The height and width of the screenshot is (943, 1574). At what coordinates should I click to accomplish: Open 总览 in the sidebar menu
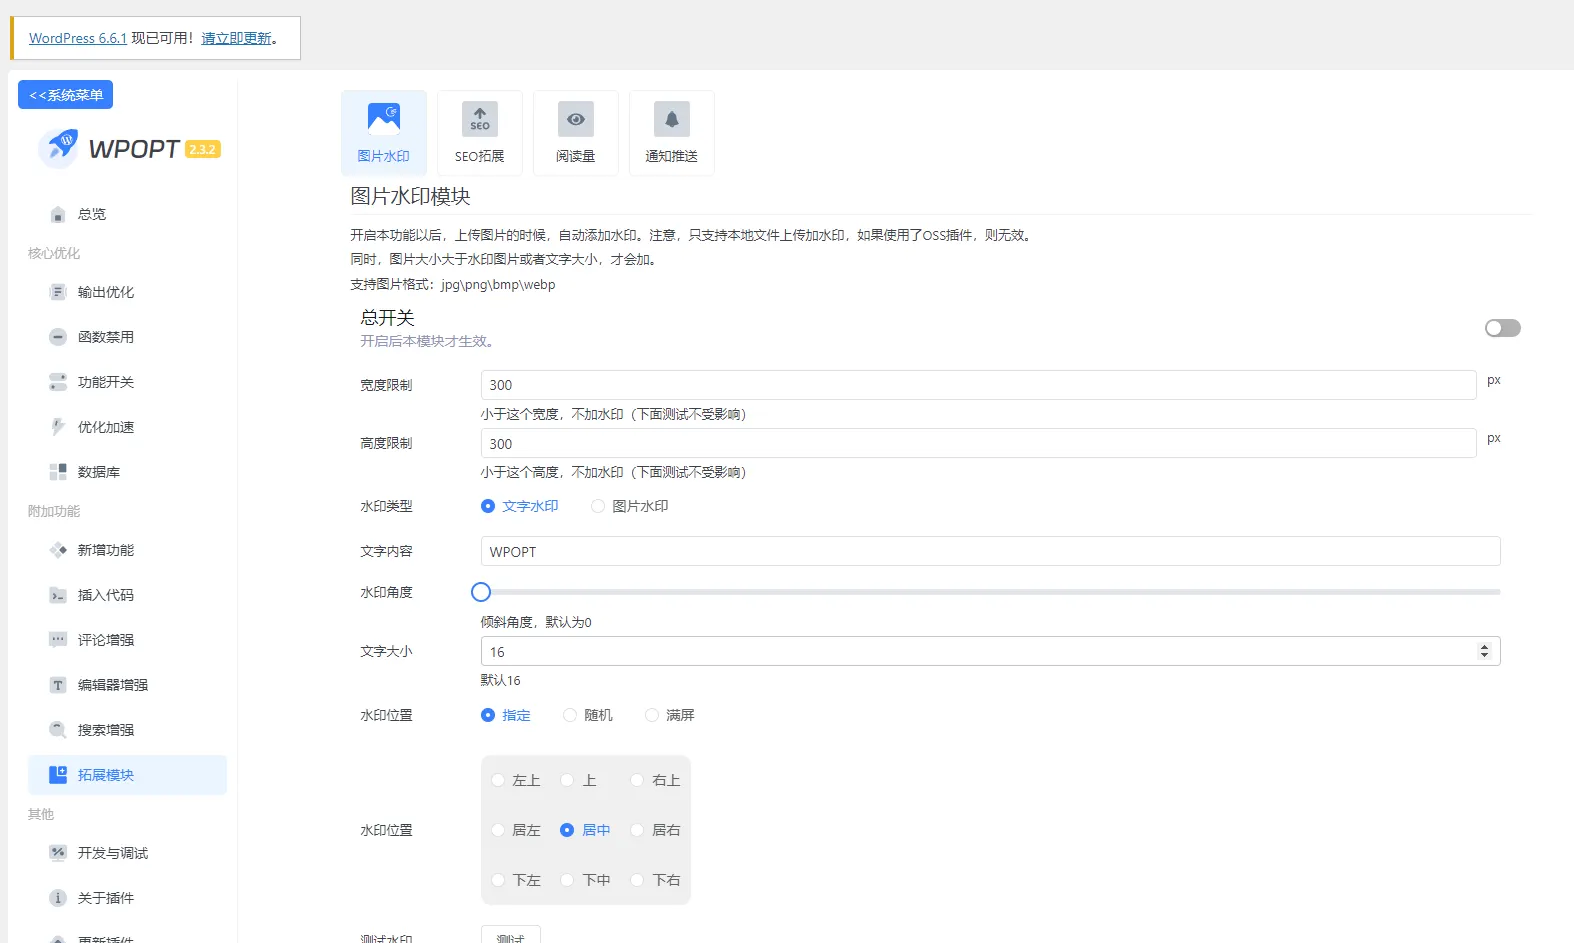coord(127,214)
